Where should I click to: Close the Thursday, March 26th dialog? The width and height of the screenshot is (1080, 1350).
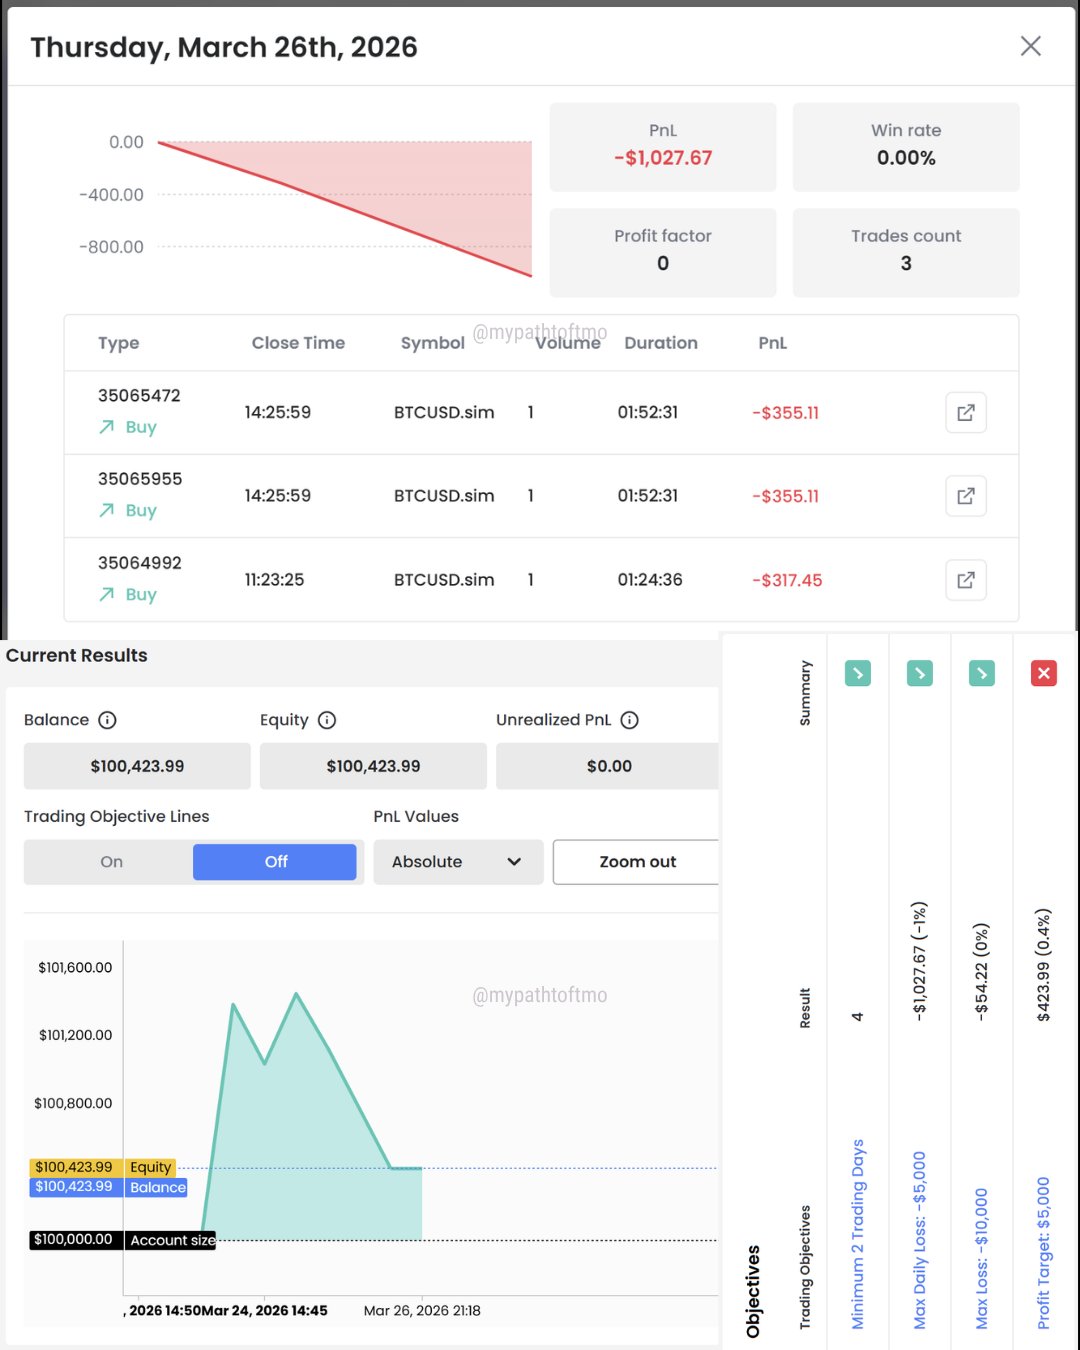(x=1030, y=46)
